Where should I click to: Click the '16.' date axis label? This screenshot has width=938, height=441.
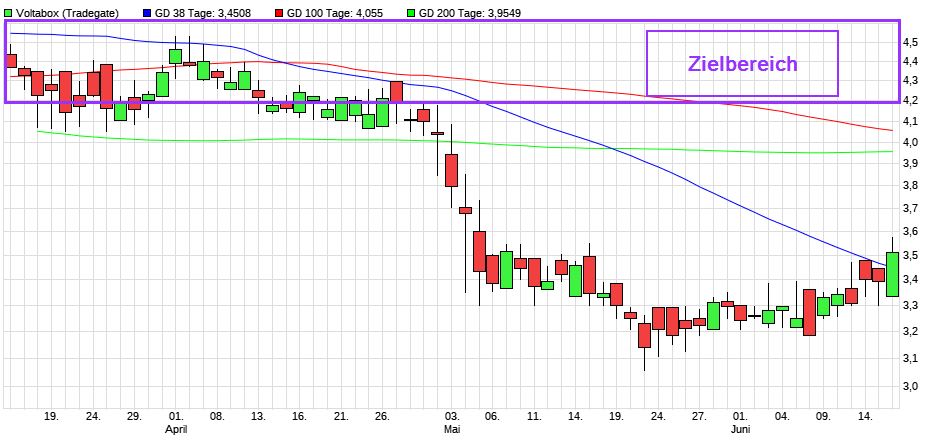point(300,416)
